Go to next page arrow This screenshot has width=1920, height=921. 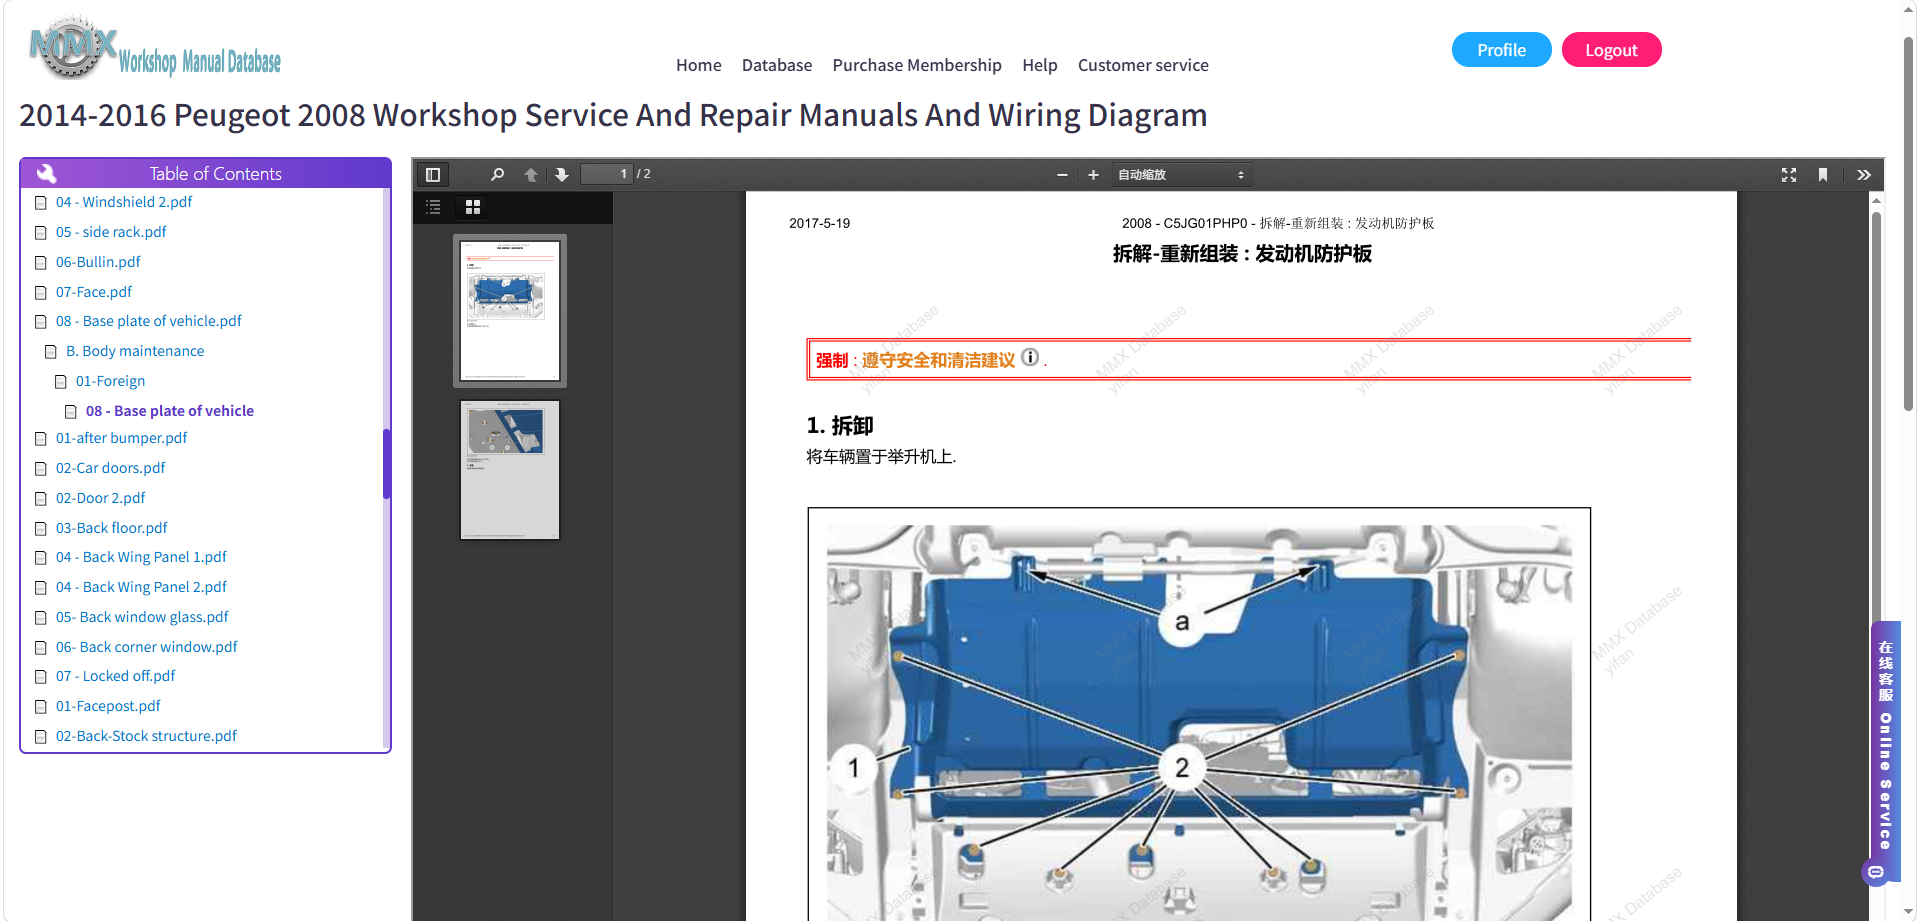(562, 175)
